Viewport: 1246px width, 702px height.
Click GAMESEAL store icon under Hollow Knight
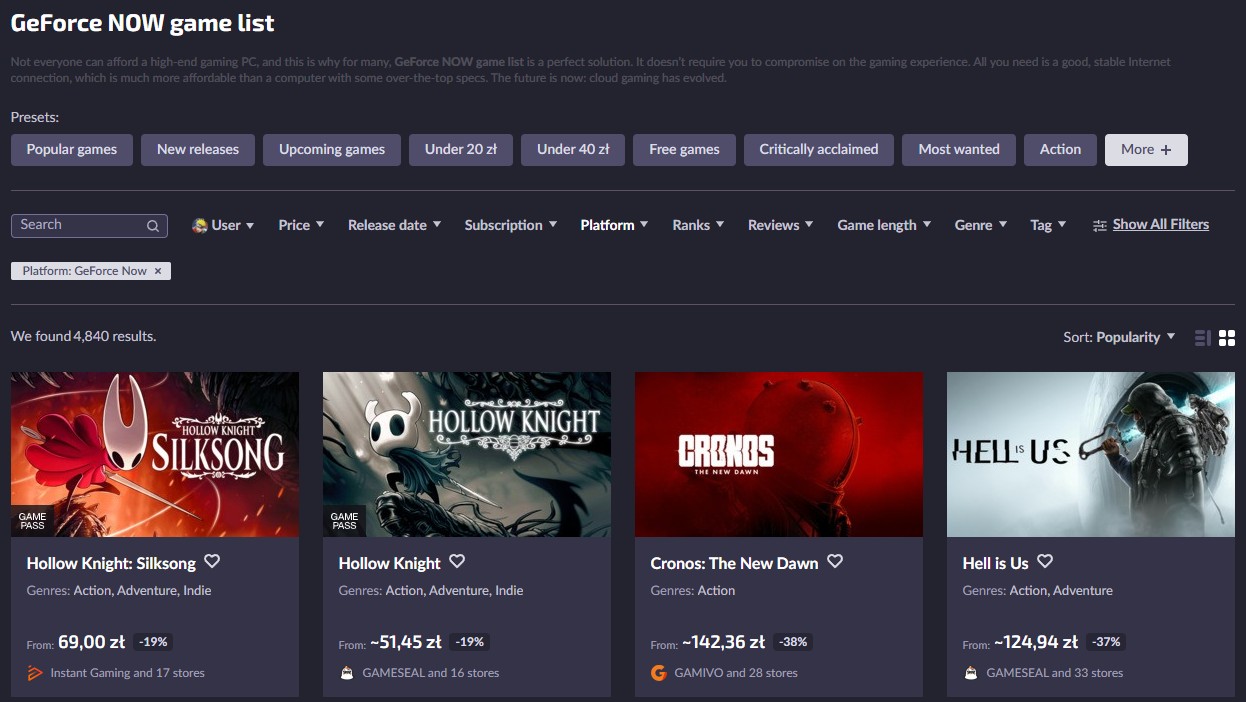[x=347, y=673]
